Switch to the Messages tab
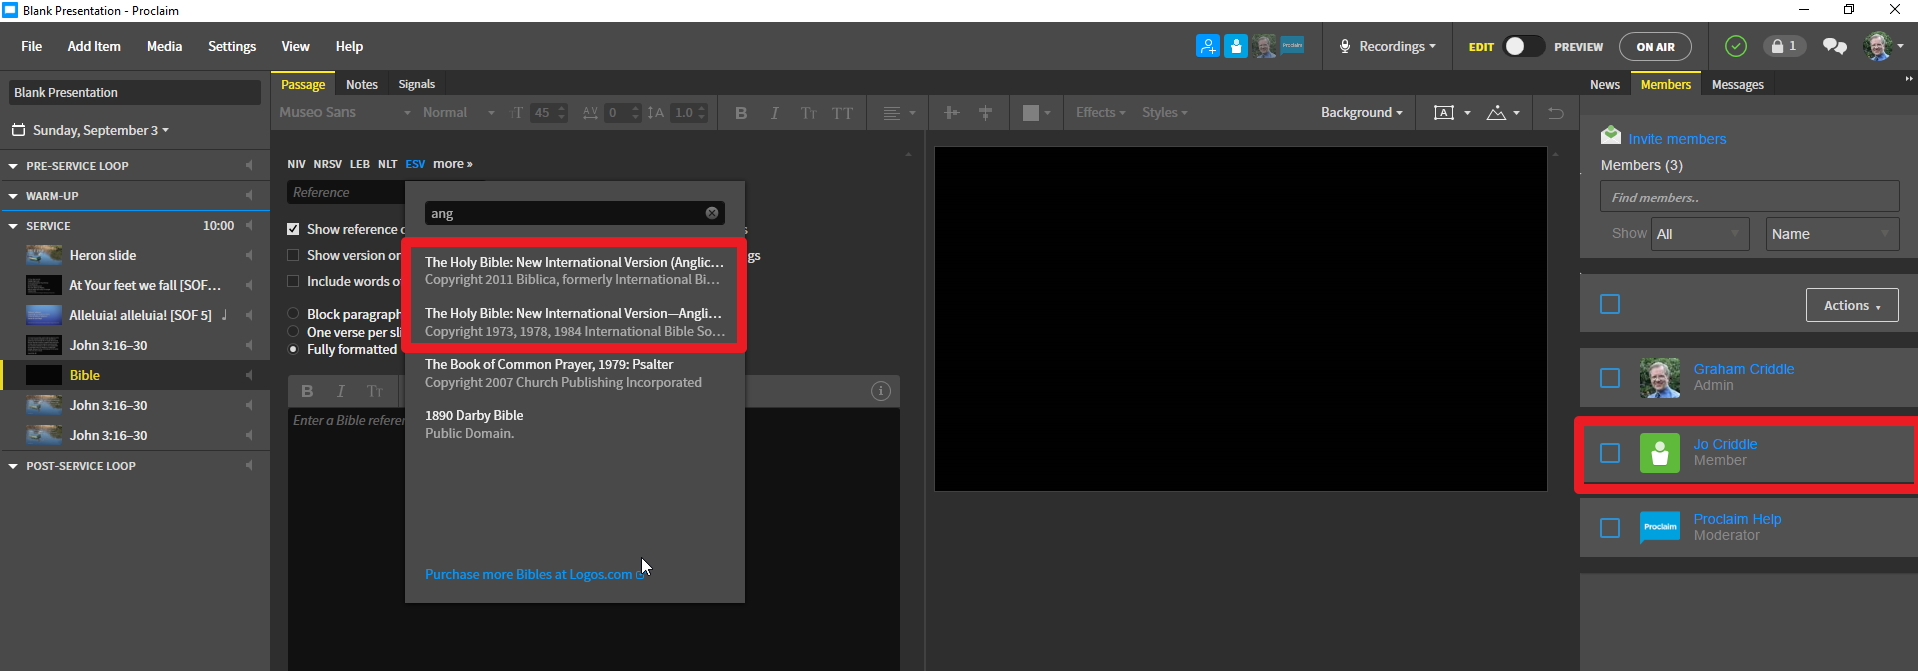1918x671 pixels. point(1737,84)
